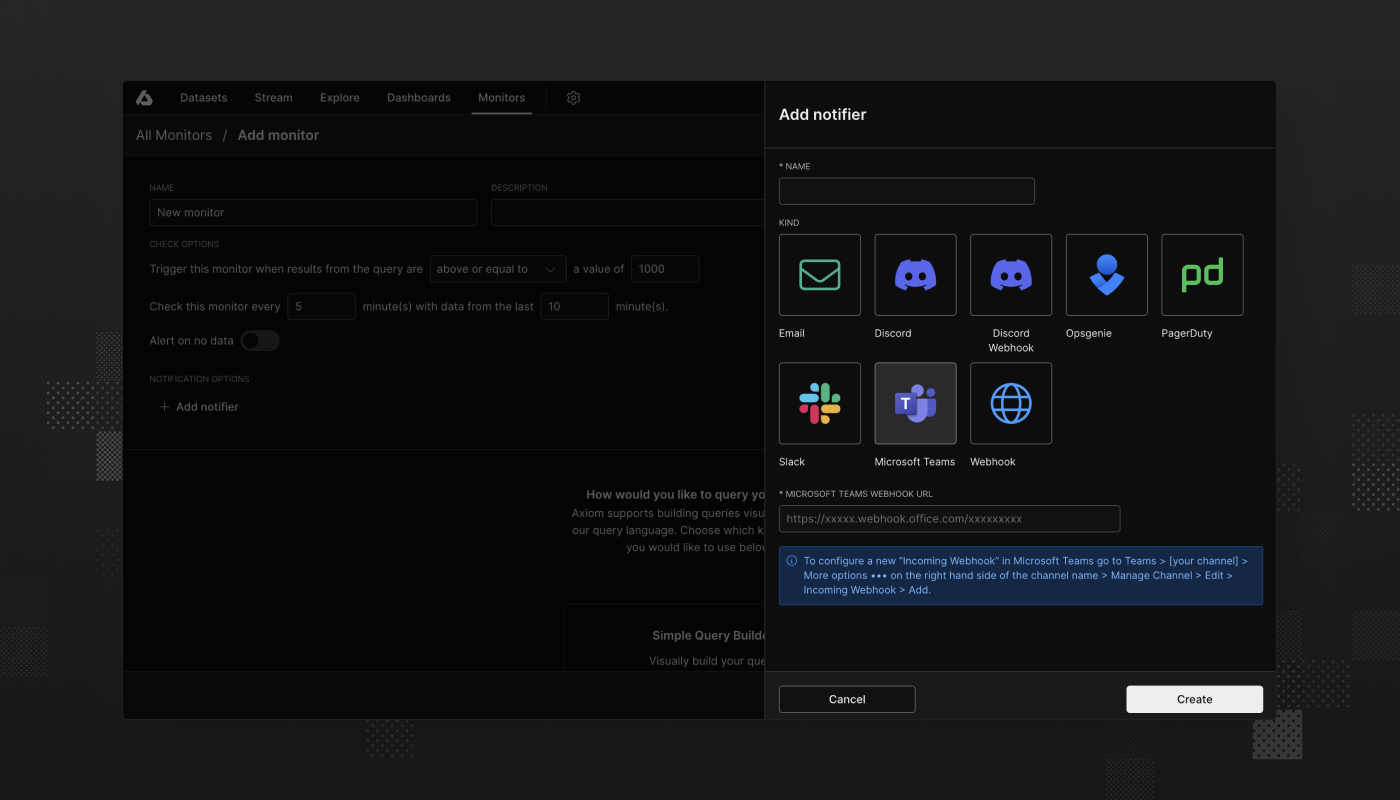Choose the Discord Webhook notifier tile

click(x=1011, y=275)
